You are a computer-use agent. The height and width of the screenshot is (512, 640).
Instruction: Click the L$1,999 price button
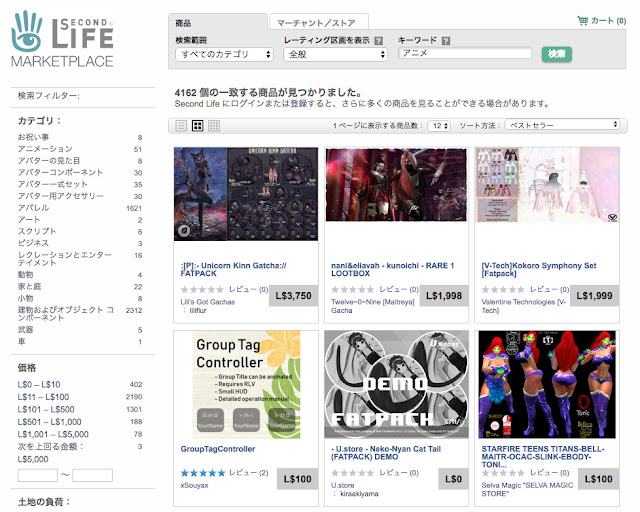(x=595, y=295)
